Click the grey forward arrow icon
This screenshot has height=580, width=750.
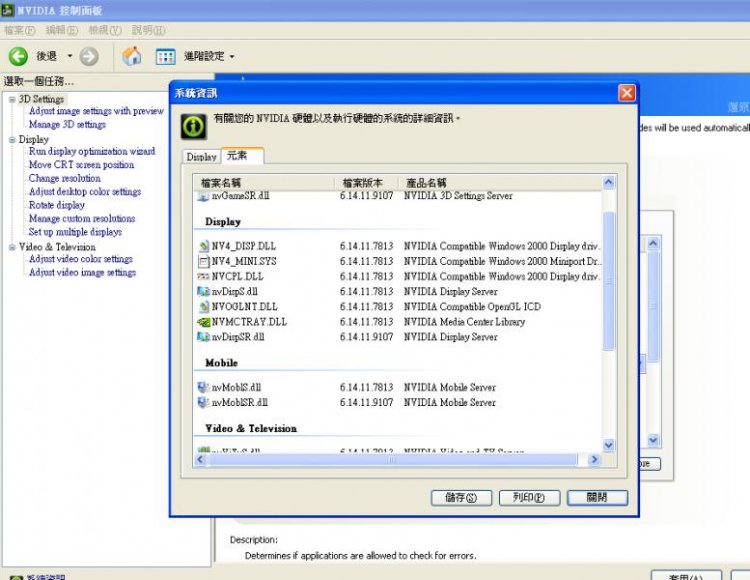click(89, 56)
